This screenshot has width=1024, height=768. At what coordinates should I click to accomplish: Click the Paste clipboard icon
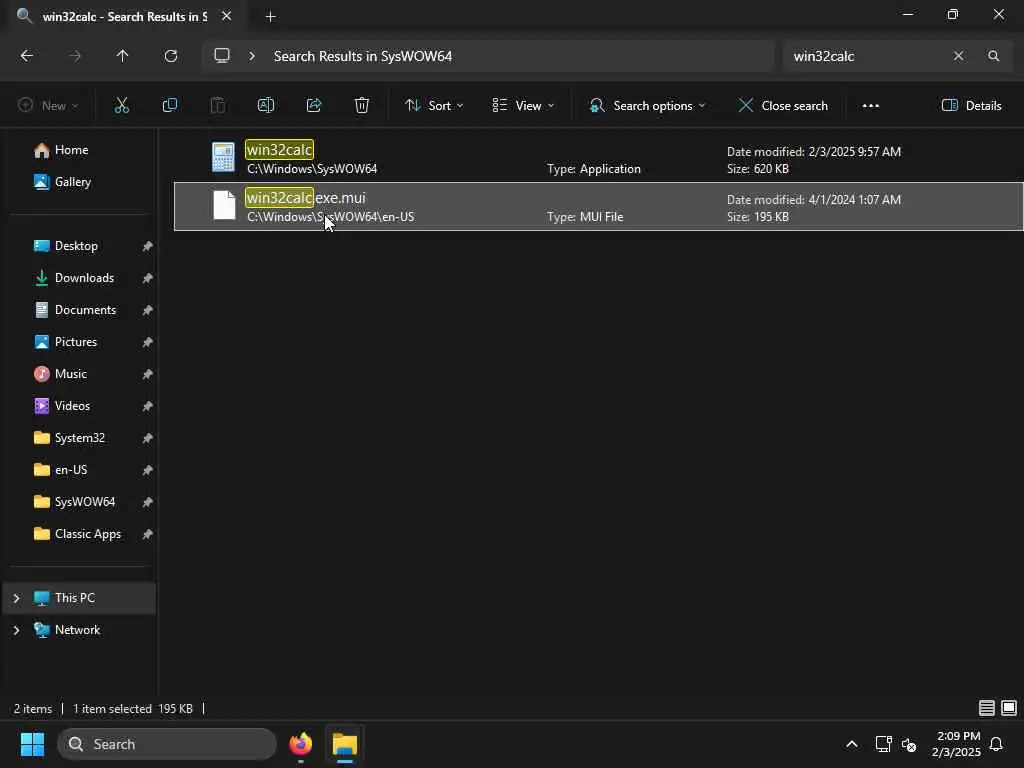pos(217,105)
